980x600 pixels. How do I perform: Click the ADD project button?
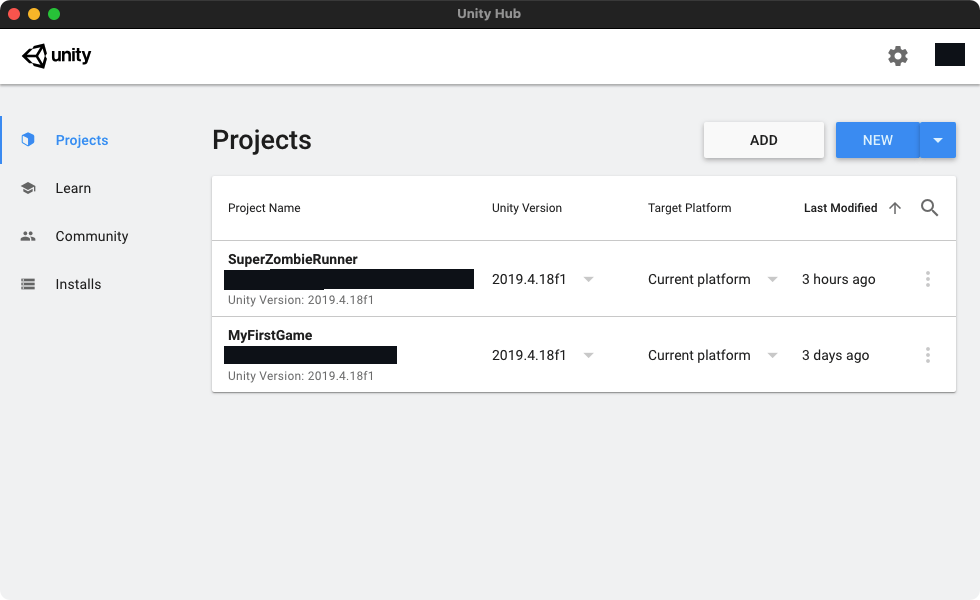click(764, 140)
